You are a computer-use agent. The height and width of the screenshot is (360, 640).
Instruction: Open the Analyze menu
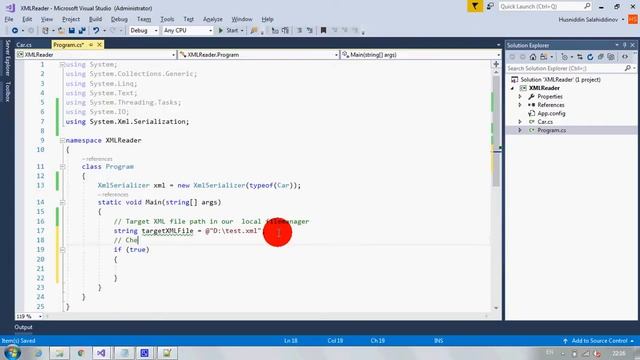[213, 19]
